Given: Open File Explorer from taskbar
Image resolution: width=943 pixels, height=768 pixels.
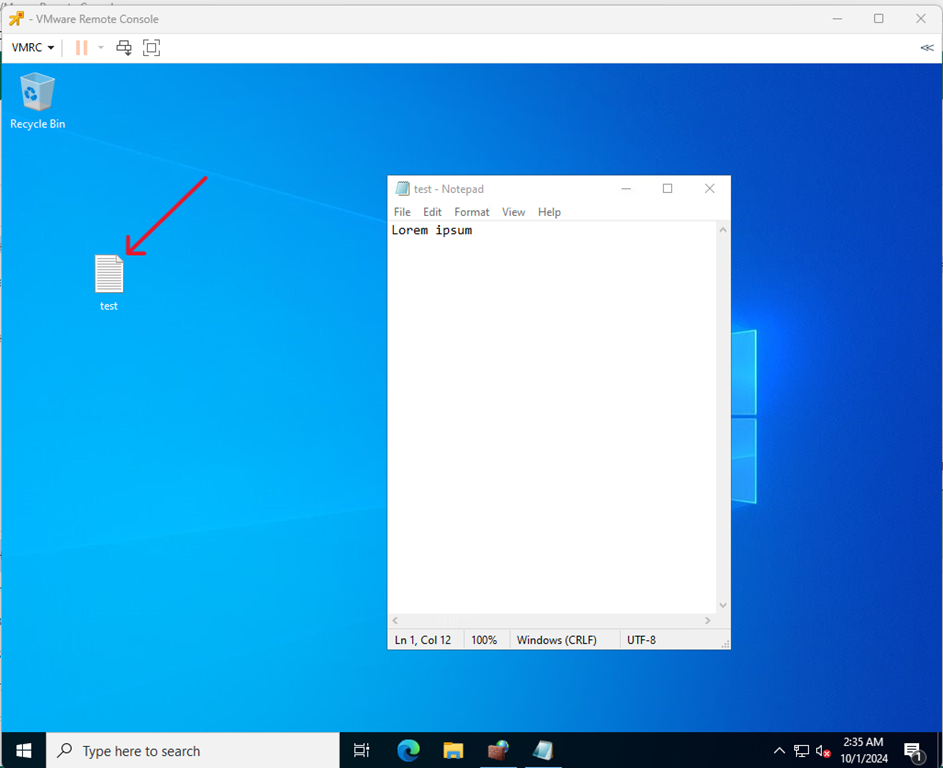Looking at the screenshot, I should [x=453, y=750].
